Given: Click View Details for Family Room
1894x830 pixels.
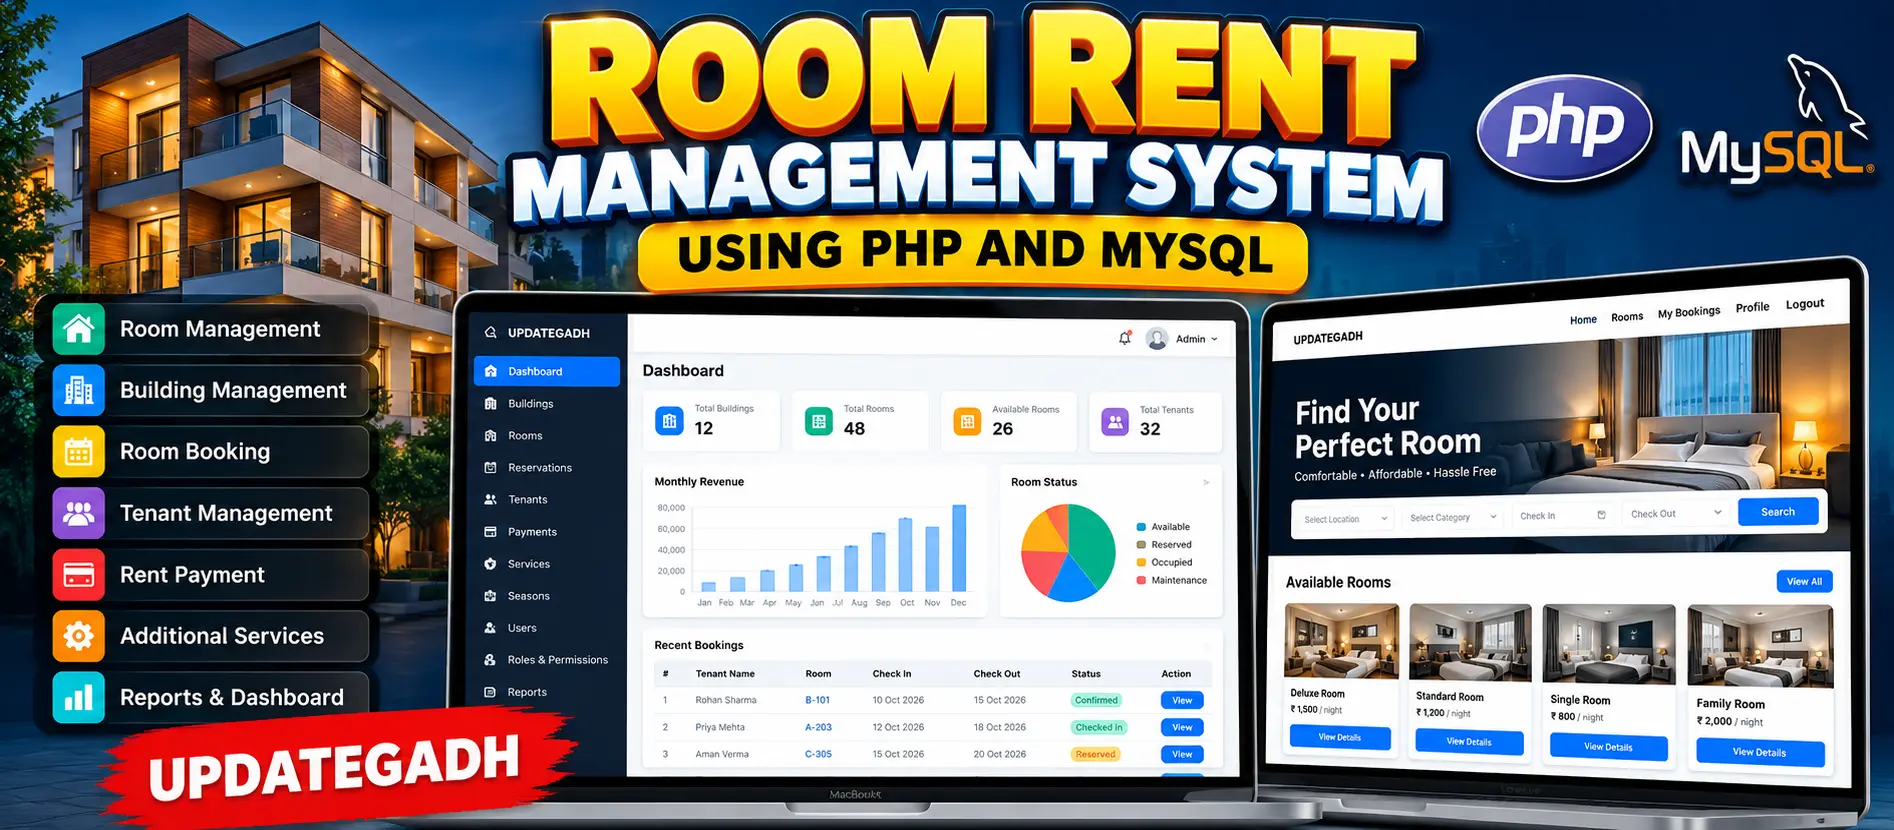Looking at the screenshot, I should (1760, 752).
